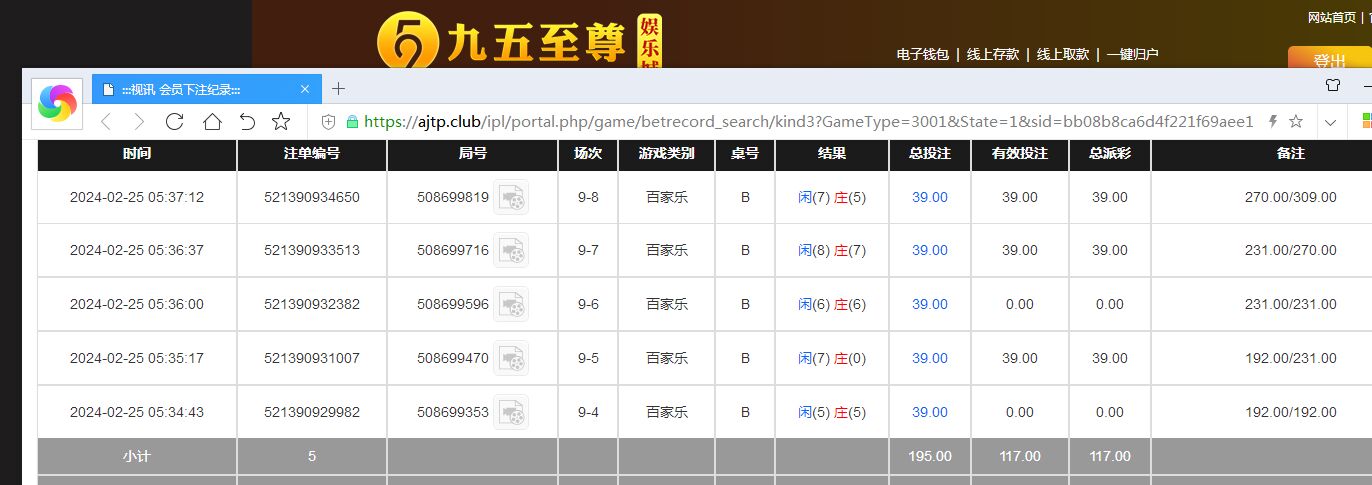The image size is (1372, 485).
Task: Reload the page with the refresh icon
Action: click(174, 122)
